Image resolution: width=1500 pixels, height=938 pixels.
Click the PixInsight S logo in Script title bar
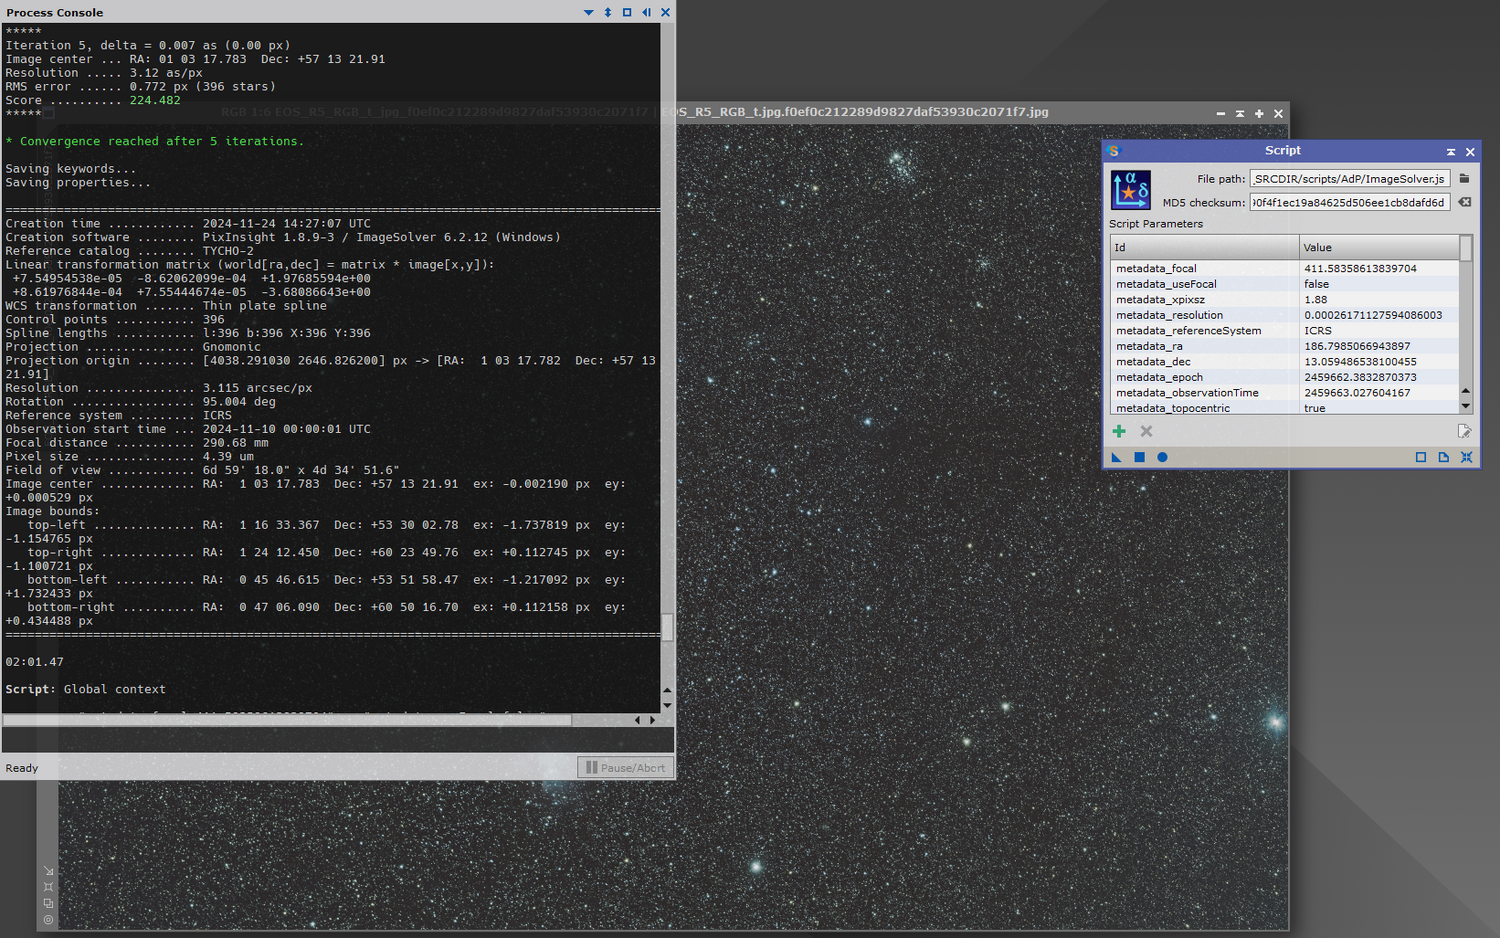(x=1114, y=151)
